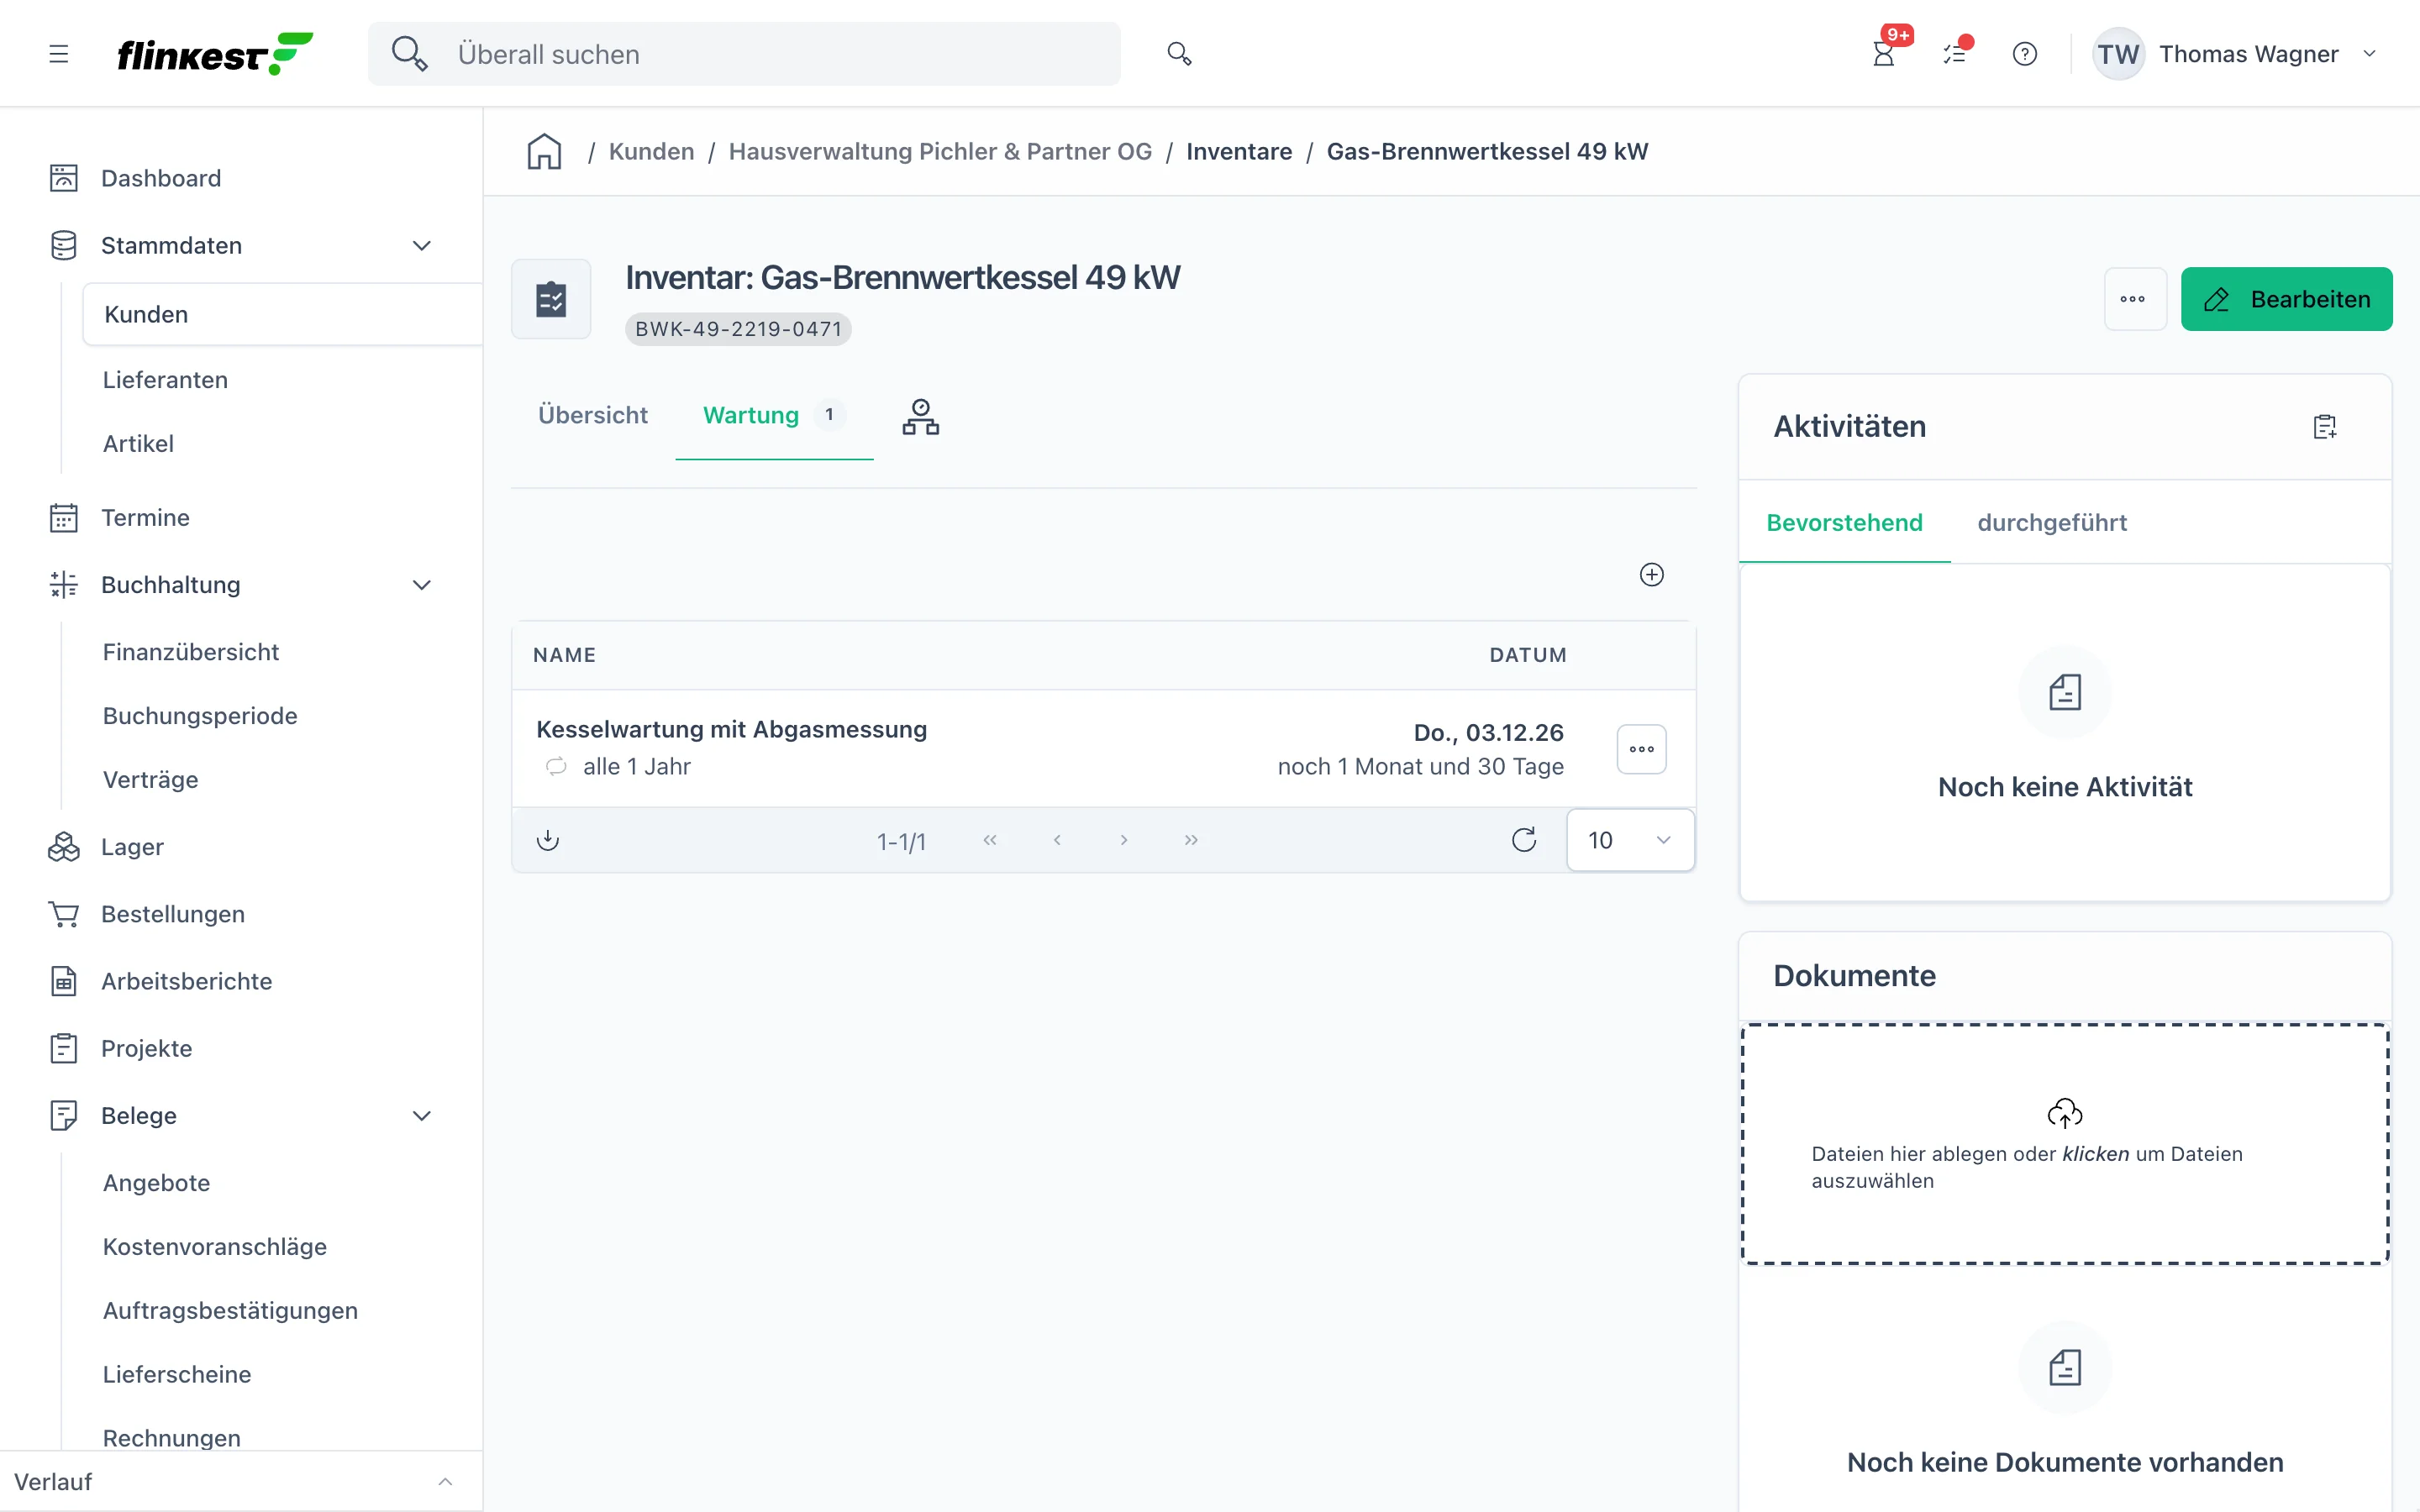Open the help question mark icon
The width and height of the screenshot is (2420, 1512).
(x=2025, y=54)
